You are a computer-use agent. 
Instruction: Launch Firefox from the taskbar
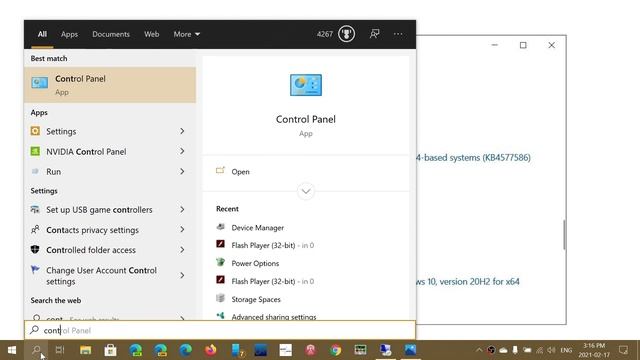tap(211, 350)
